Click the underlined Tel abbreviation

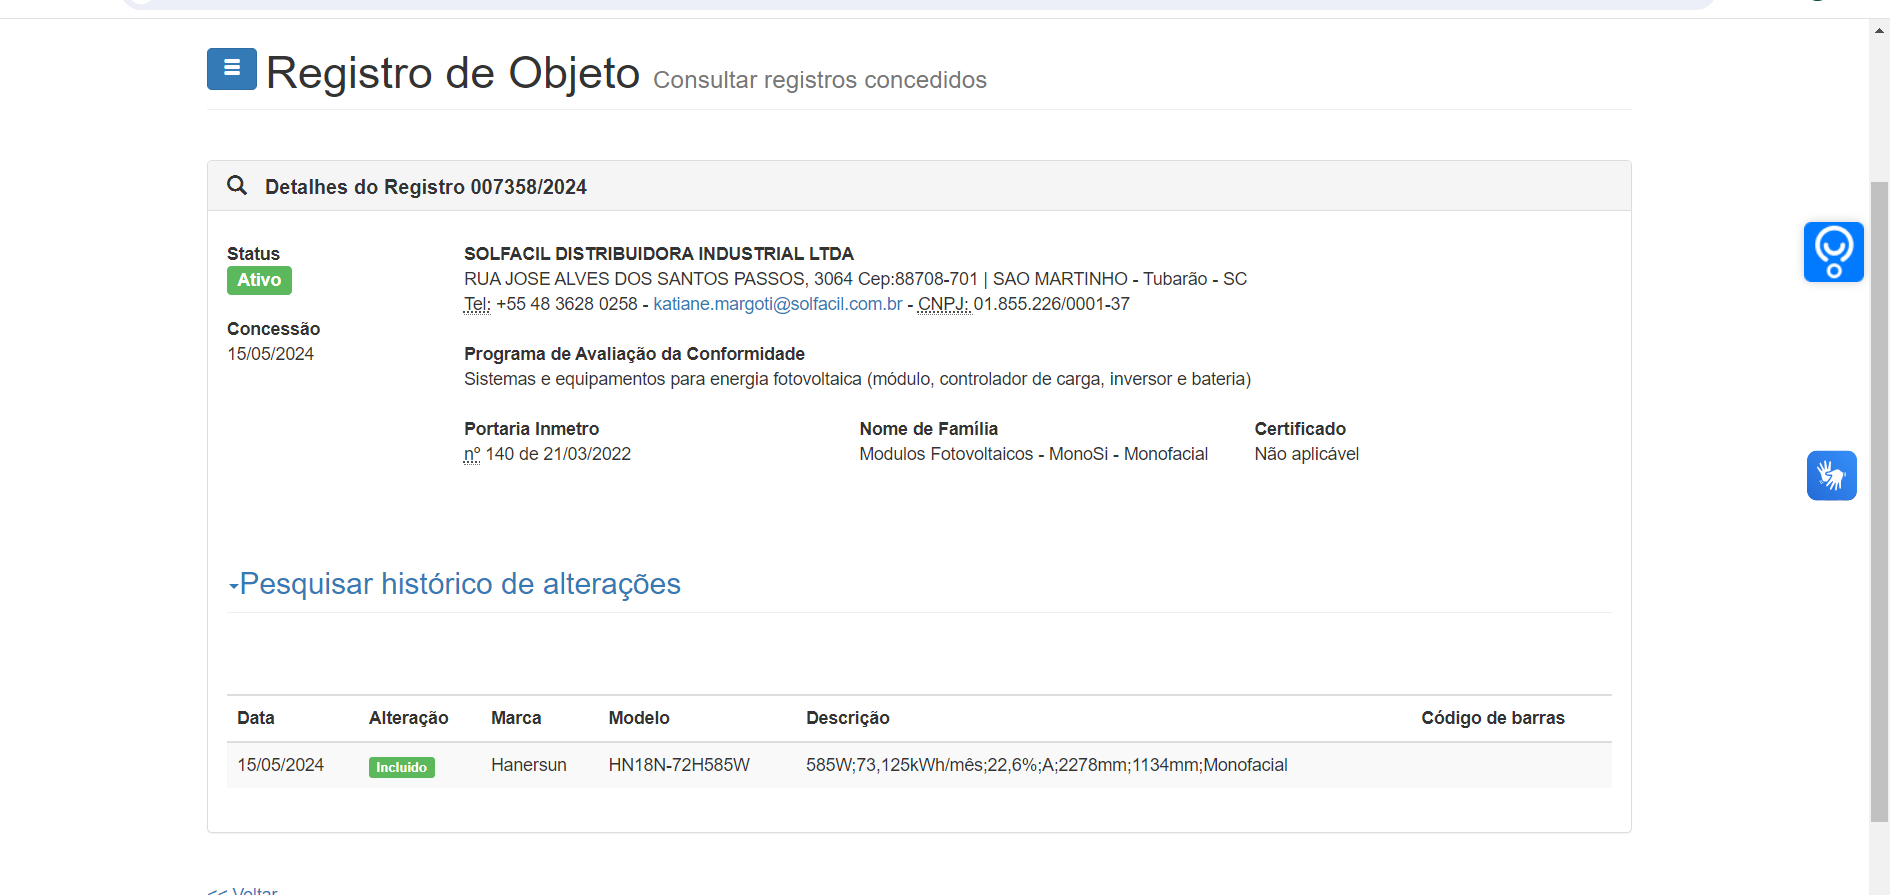[476, 304]
